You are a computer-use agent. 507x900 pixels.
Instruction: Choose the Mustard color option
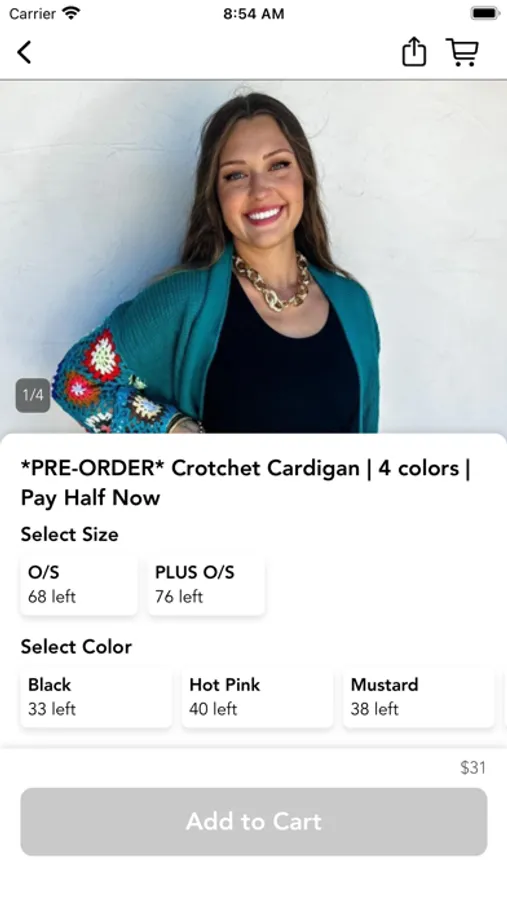tap(419, 697)
